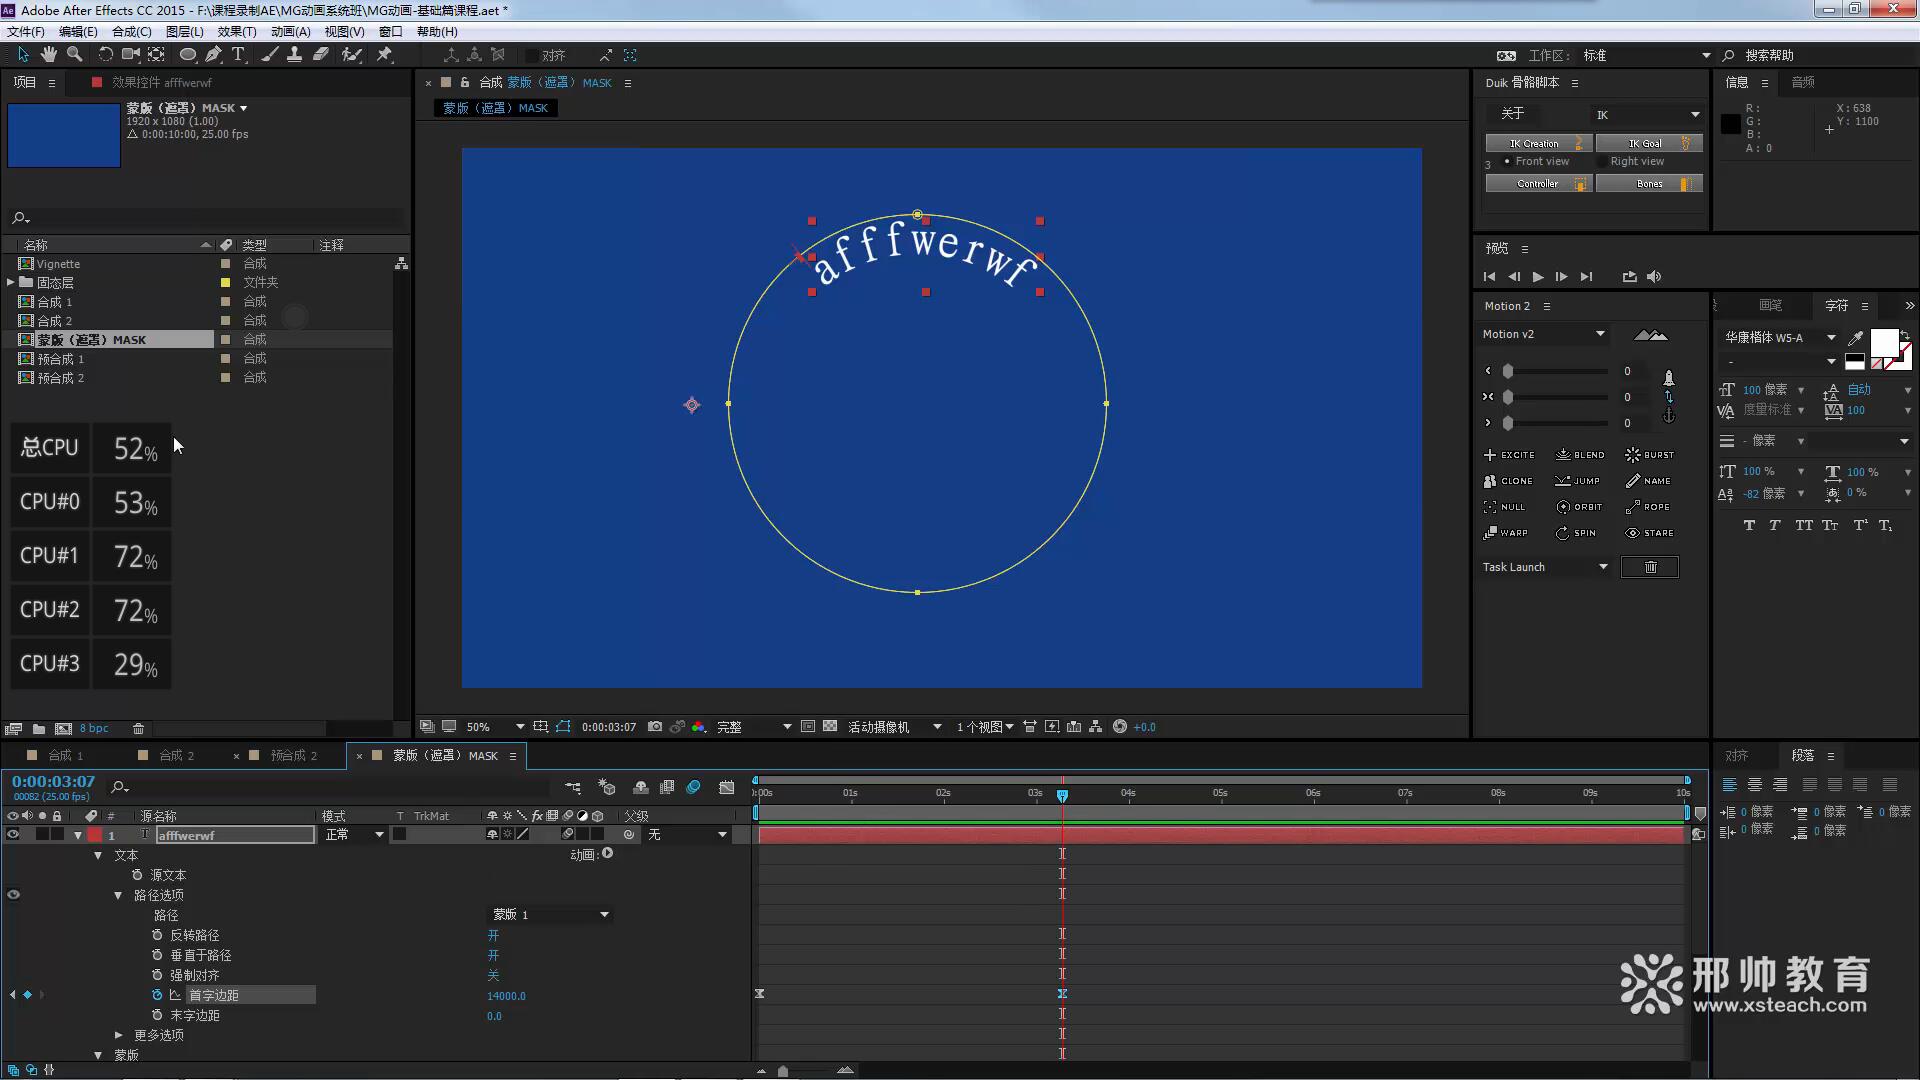This screenshot has height=1080, width=1920.
Task: Click the white fill color swatch
Action: pyautogui.click(x=1883, y=342)
